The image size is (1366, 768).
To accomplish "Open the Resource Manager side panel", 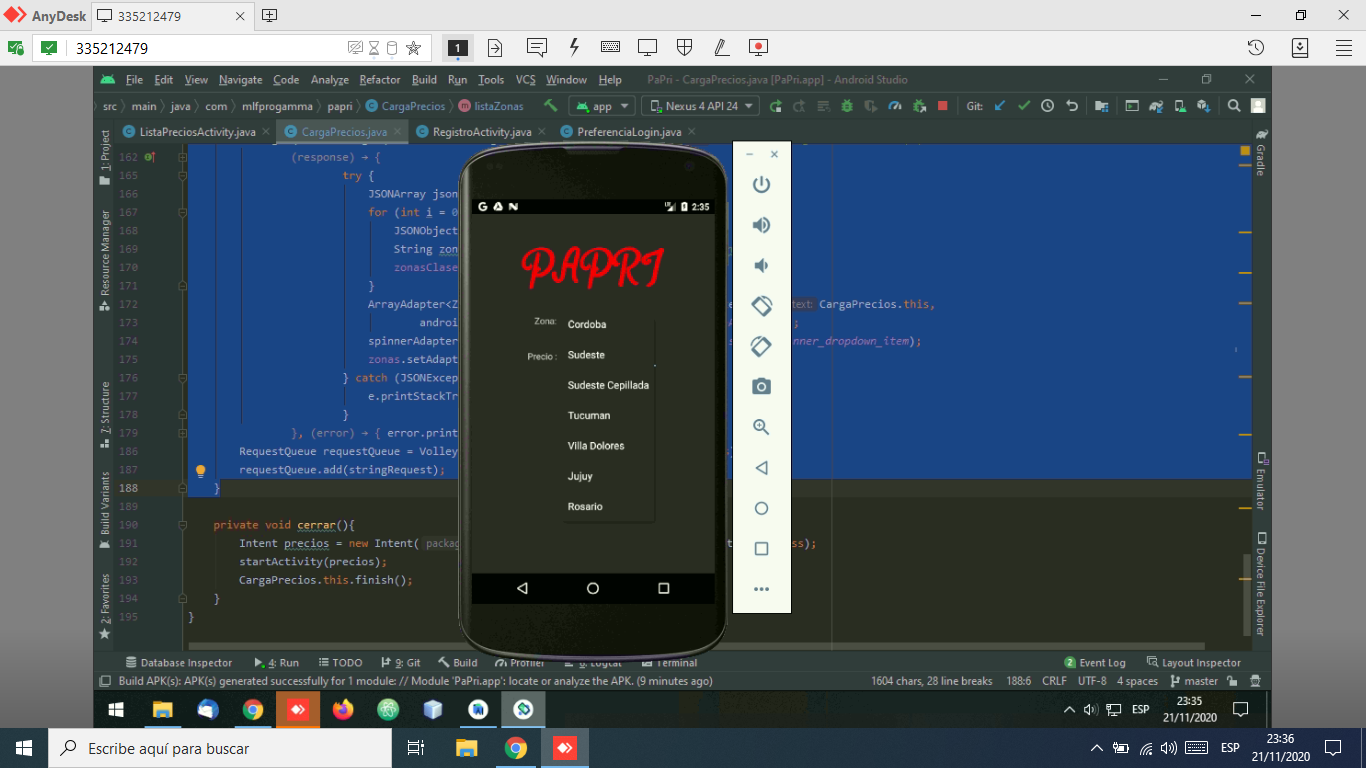I will click(x=105, y=260).
